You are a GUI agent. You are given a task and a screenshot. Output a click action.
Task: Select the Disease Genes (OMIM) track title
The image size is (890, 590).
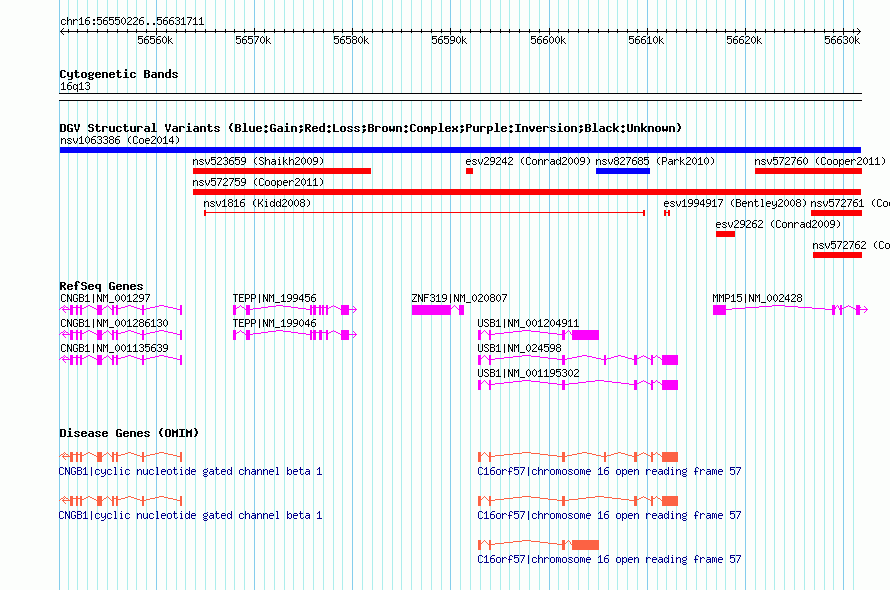129,433
